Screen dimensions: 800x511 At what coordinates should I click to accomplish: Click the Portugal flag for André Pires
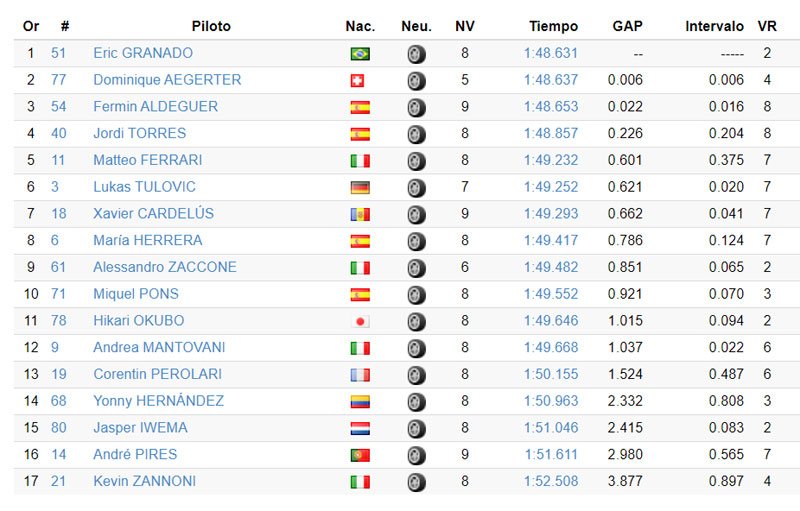tap(359, 455)
